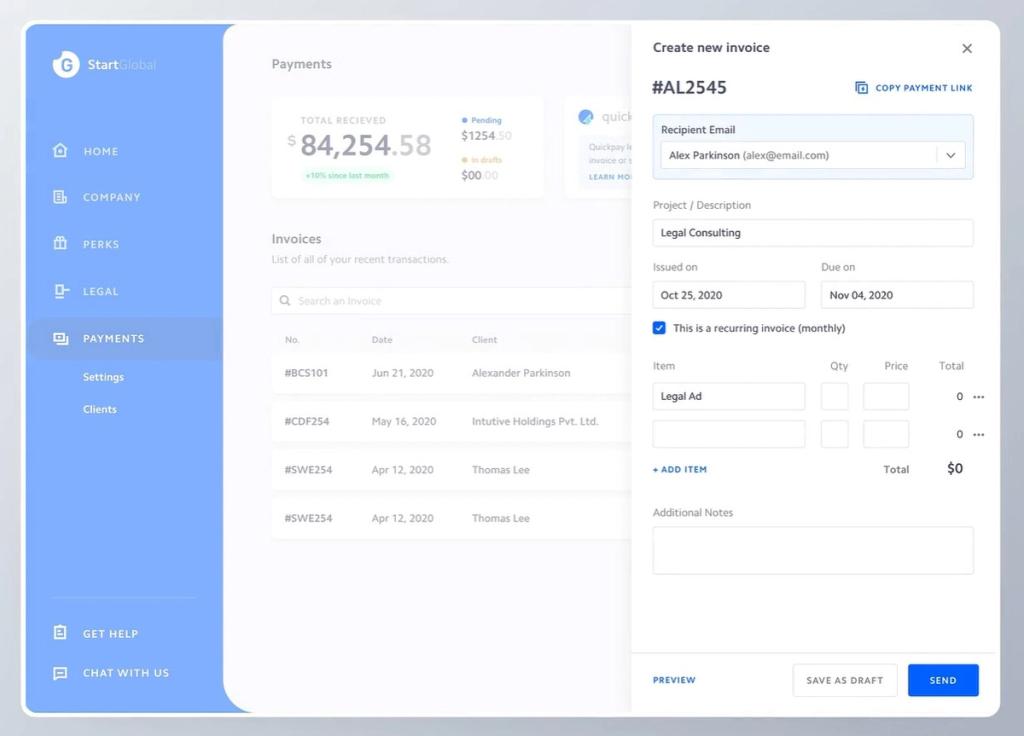Open the Legal menu item

click(x=101, y=291)
